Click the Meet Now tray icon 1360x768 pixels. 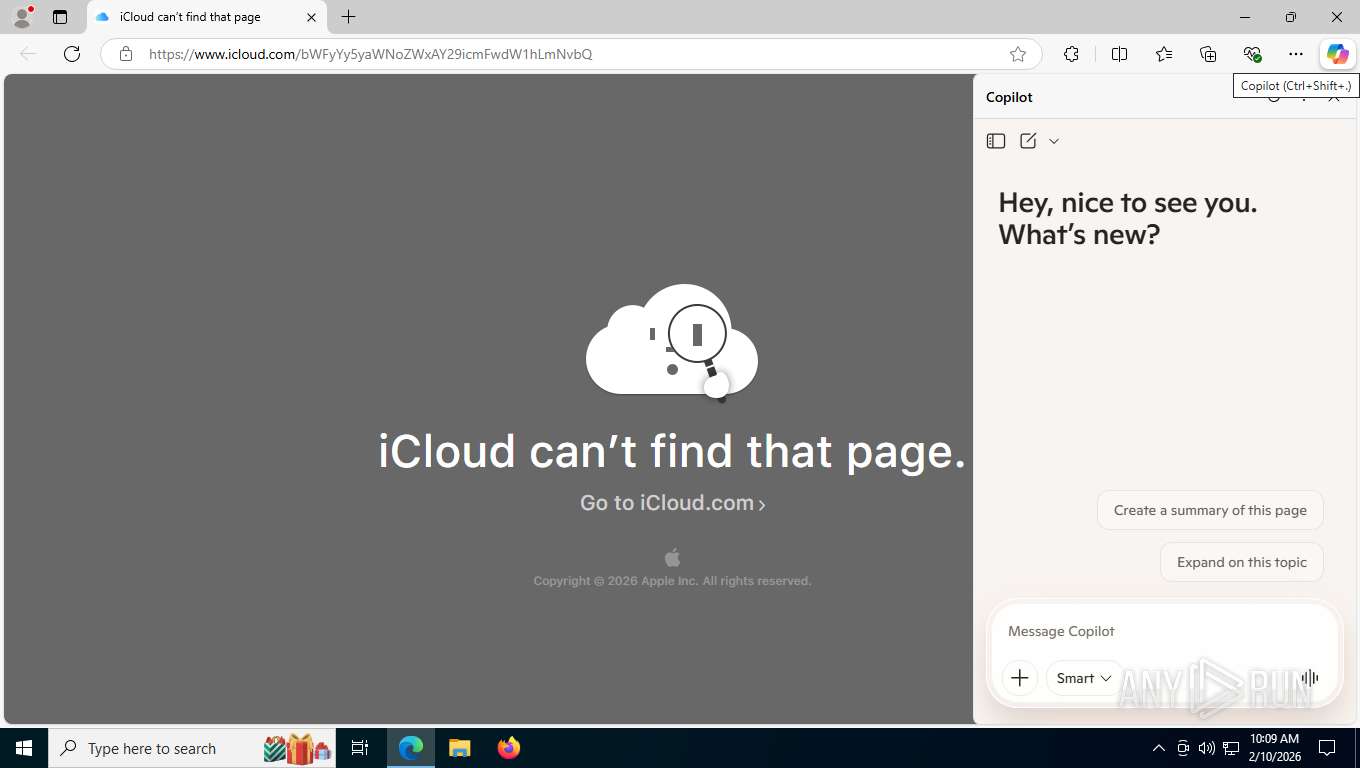[x=1183, y=748]
